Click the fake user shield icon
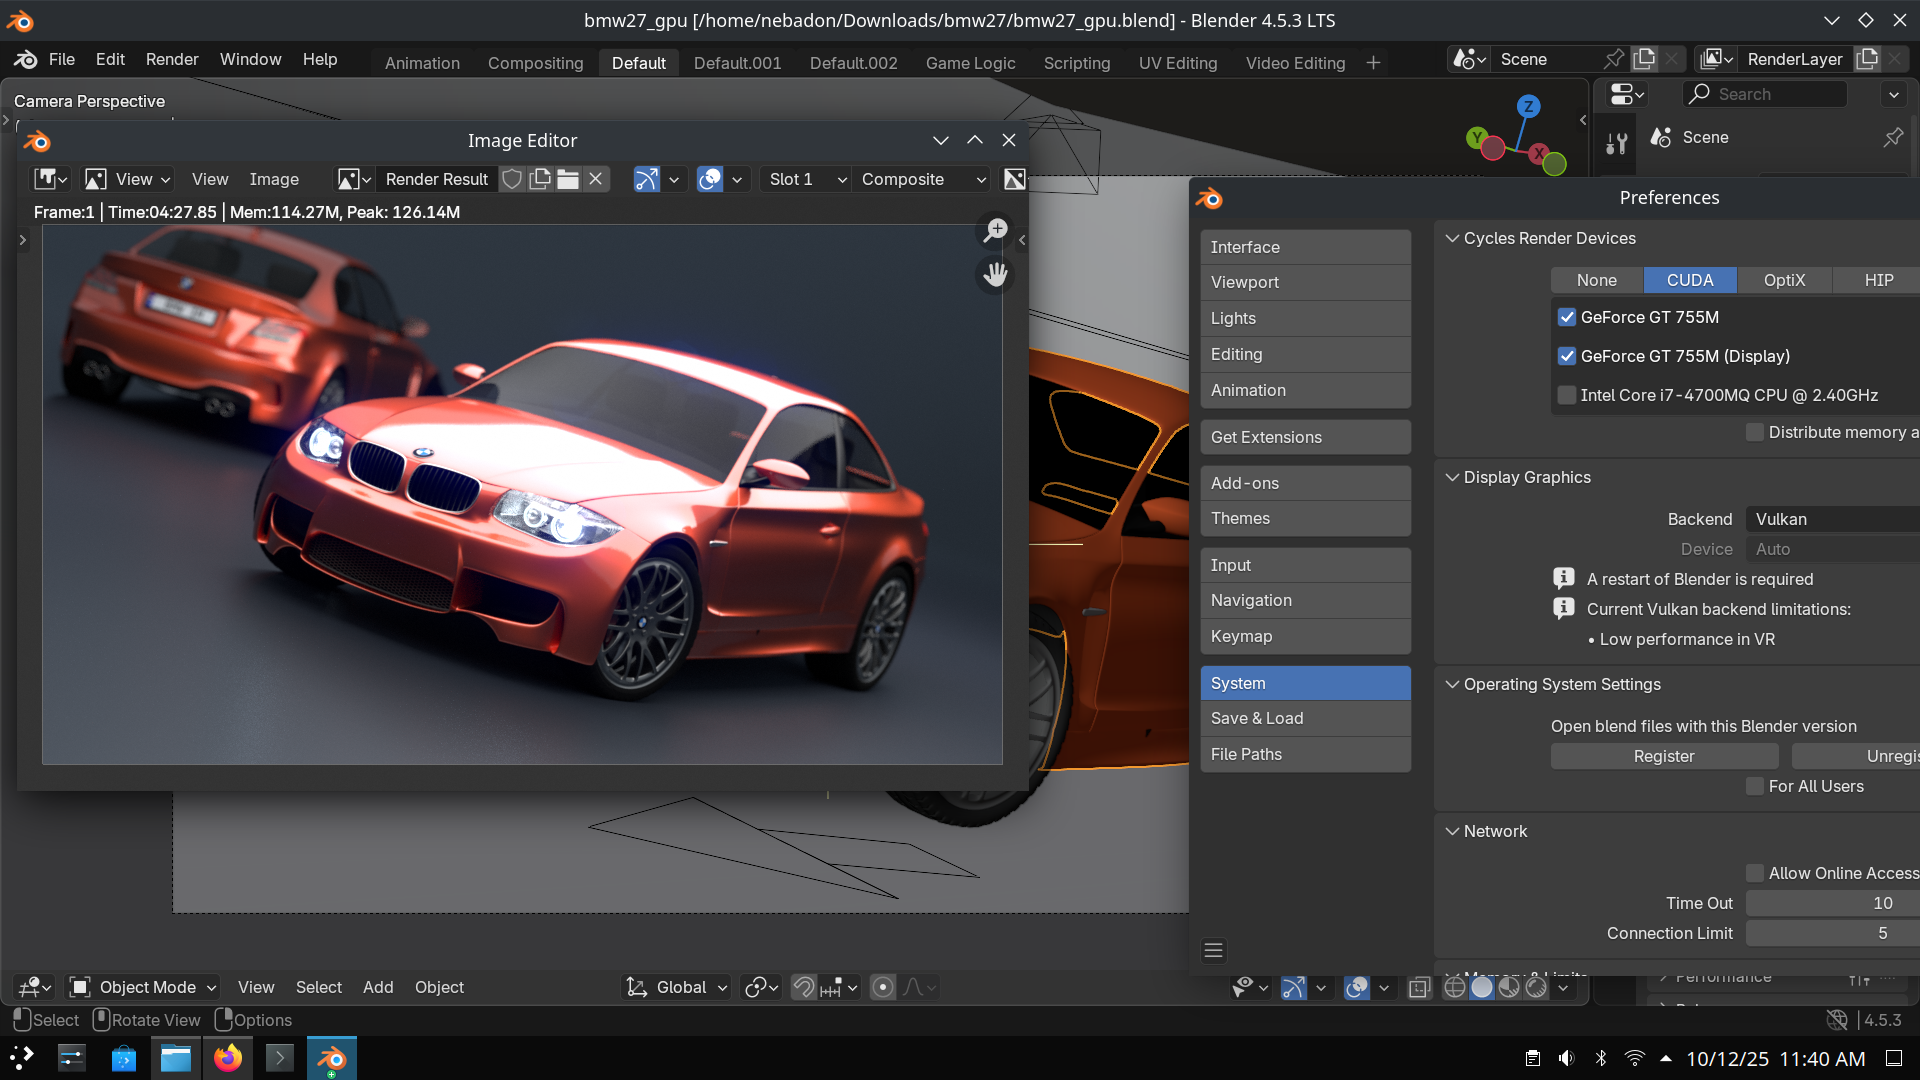 point(512,179)
